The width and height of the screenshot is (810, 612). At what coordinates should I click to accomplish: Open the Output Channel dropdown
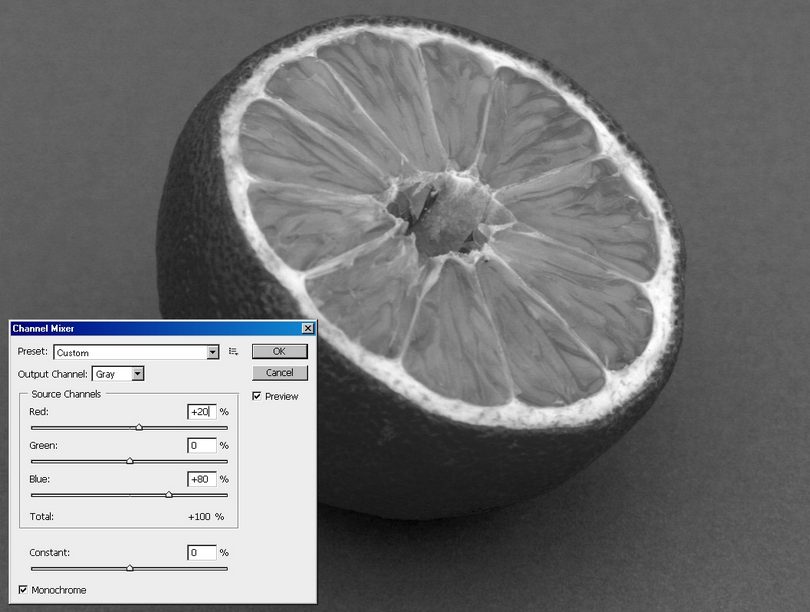(x=137, y=374)
